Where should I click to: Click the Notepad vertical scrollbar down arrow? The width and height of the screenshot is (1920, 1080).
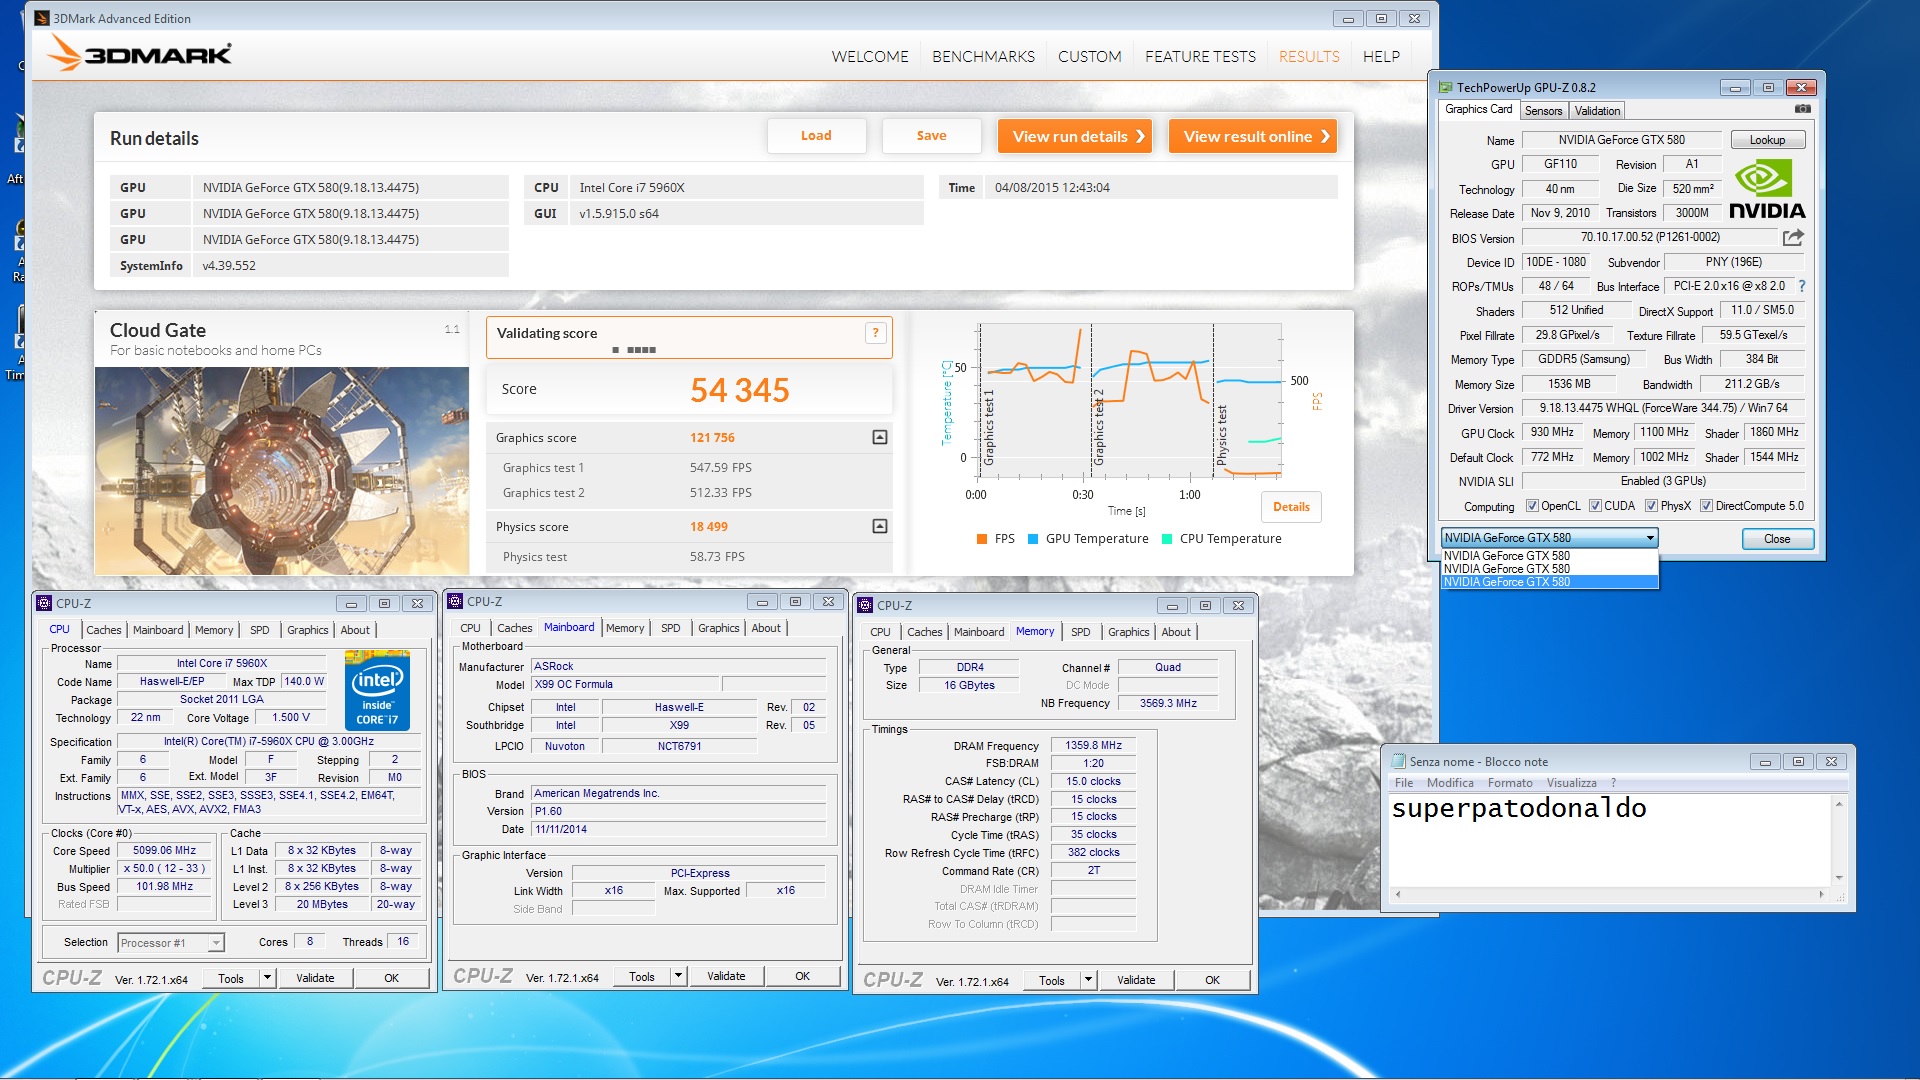tap(1839, 878)
